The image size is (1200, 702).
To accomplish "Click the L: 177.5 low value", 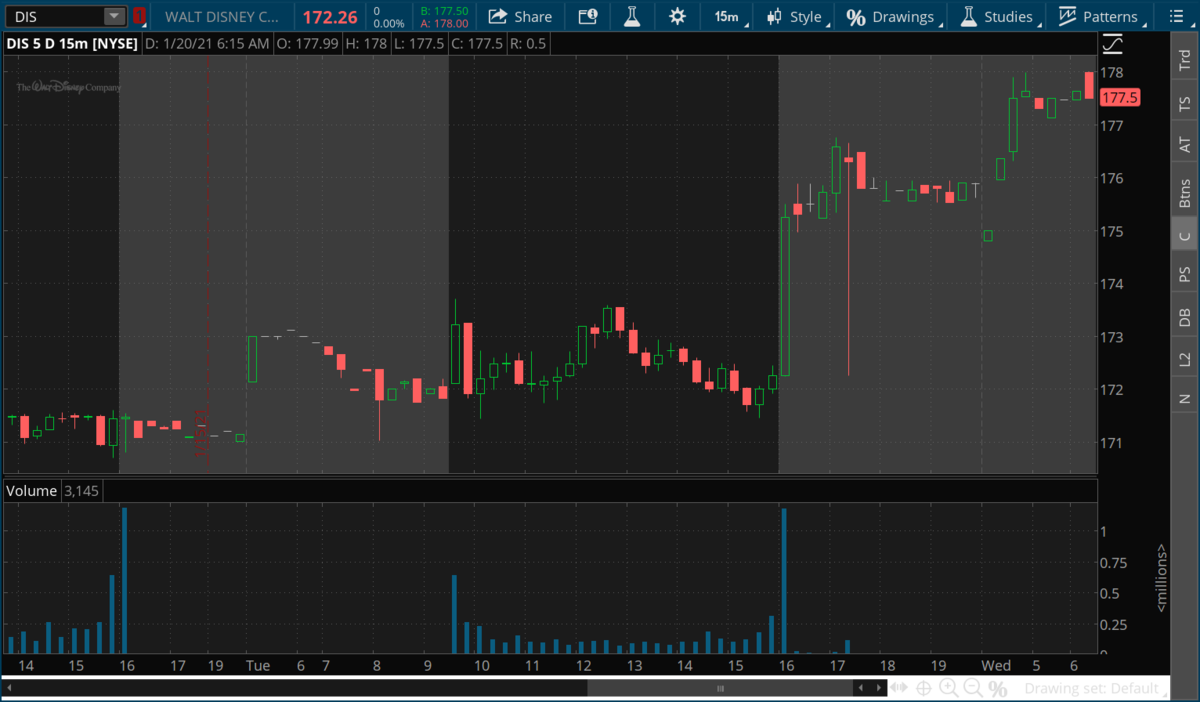I will [x=420, y=44].
